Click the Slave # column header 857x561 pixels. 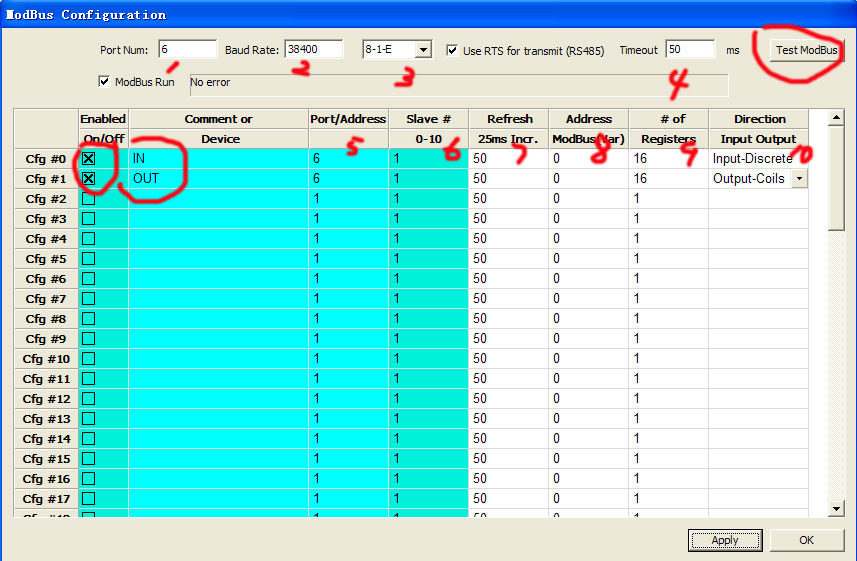pos(428,128)
